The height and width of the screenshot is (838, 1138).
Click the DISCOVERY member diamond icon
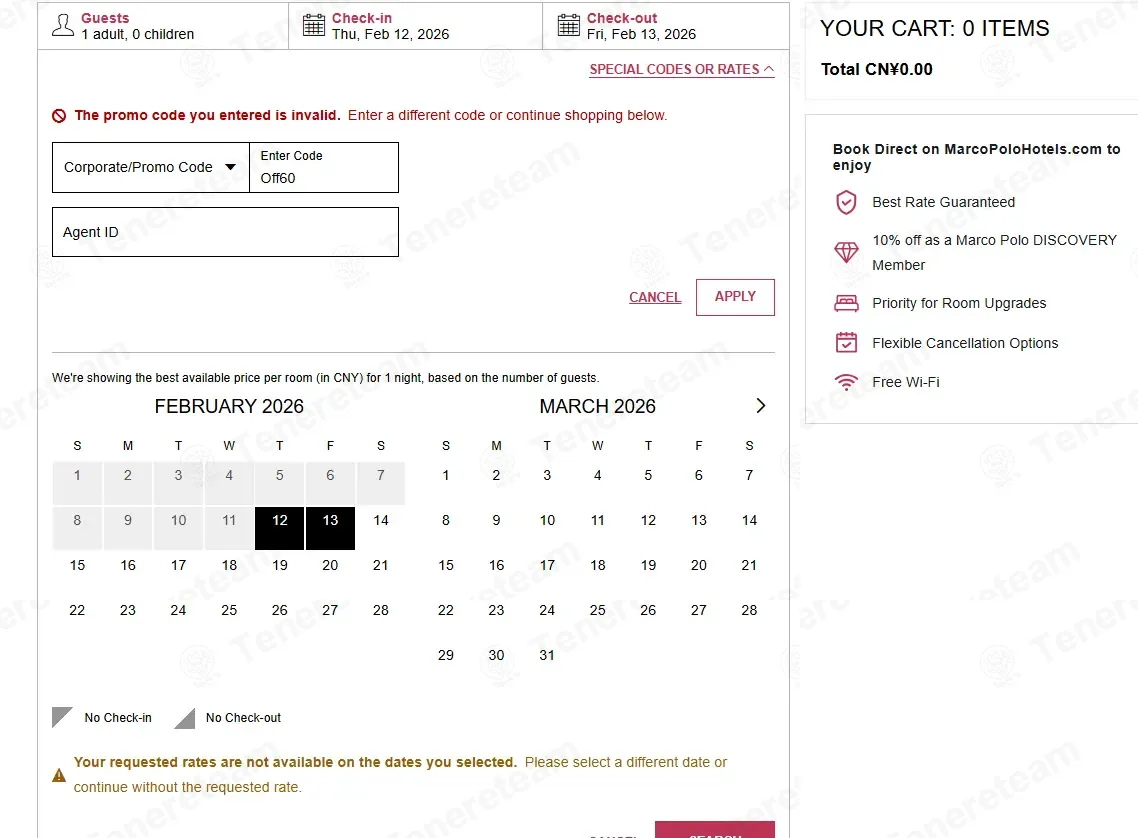coord(846,252)
